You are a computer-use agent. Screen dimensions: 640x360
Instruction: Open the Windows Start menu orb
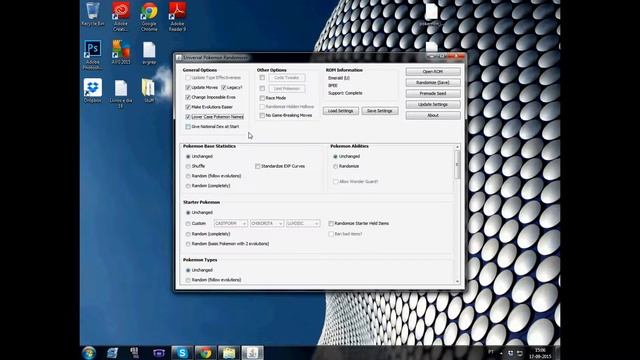[89, 352]
